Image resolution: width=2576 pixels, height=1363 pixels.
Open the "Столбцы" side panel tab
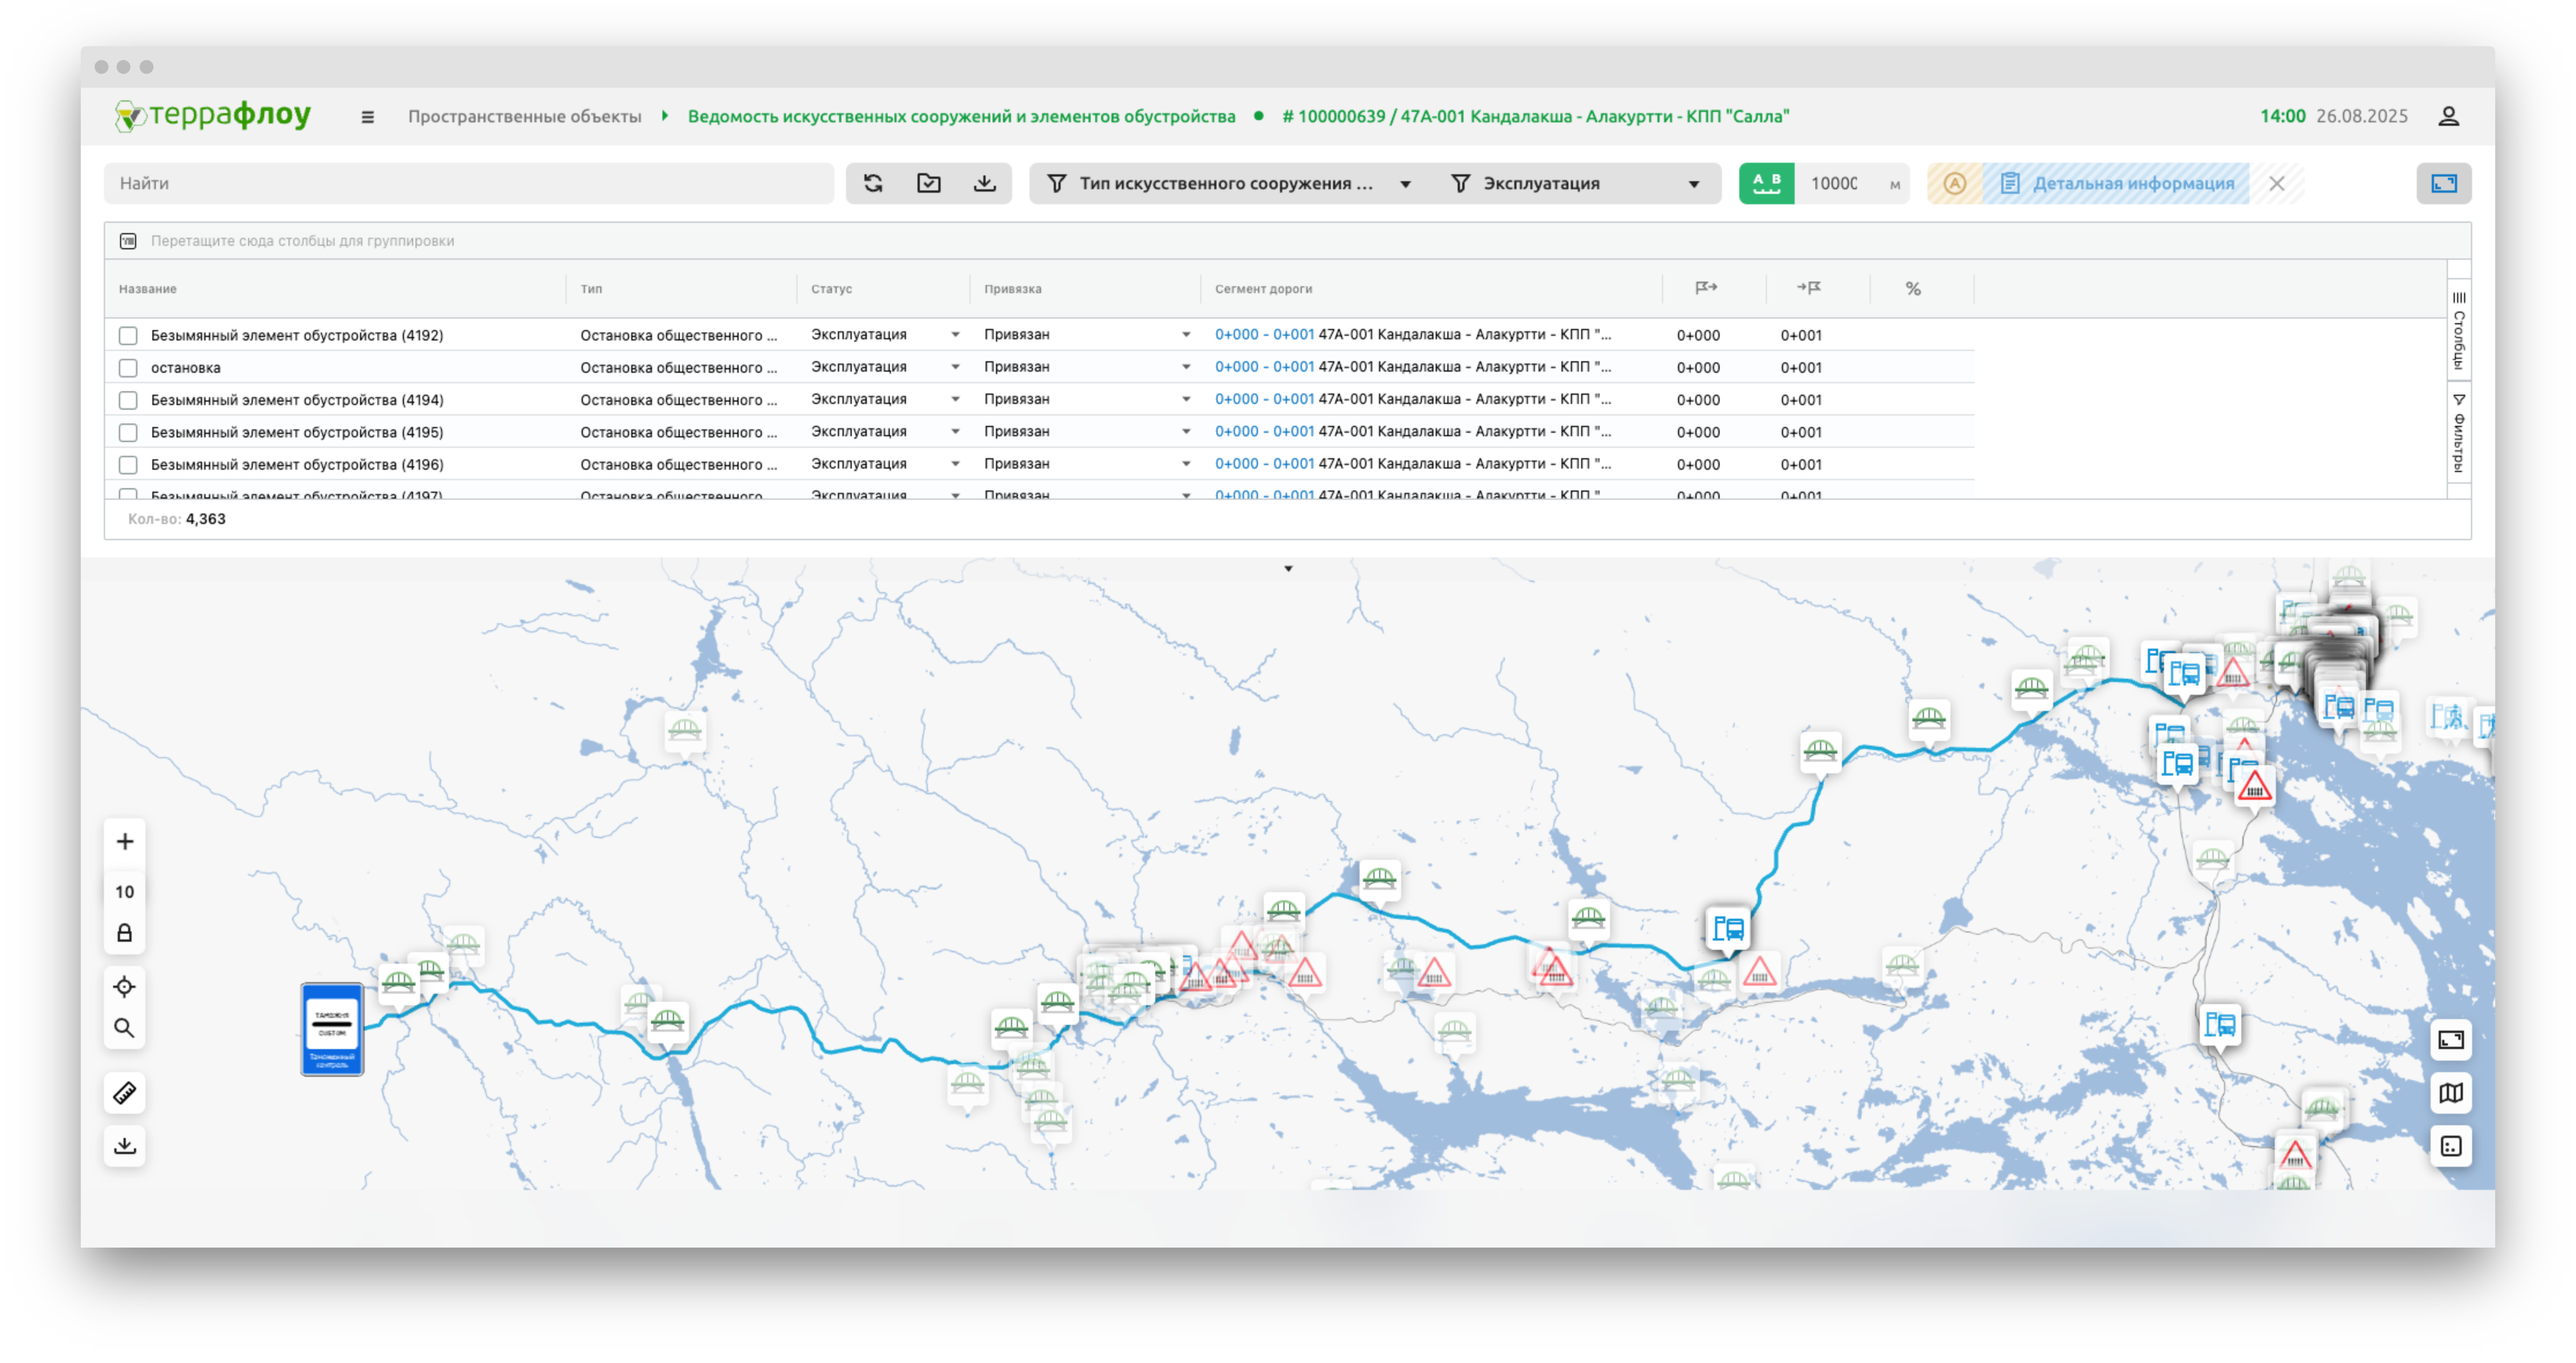(2459, 331)
